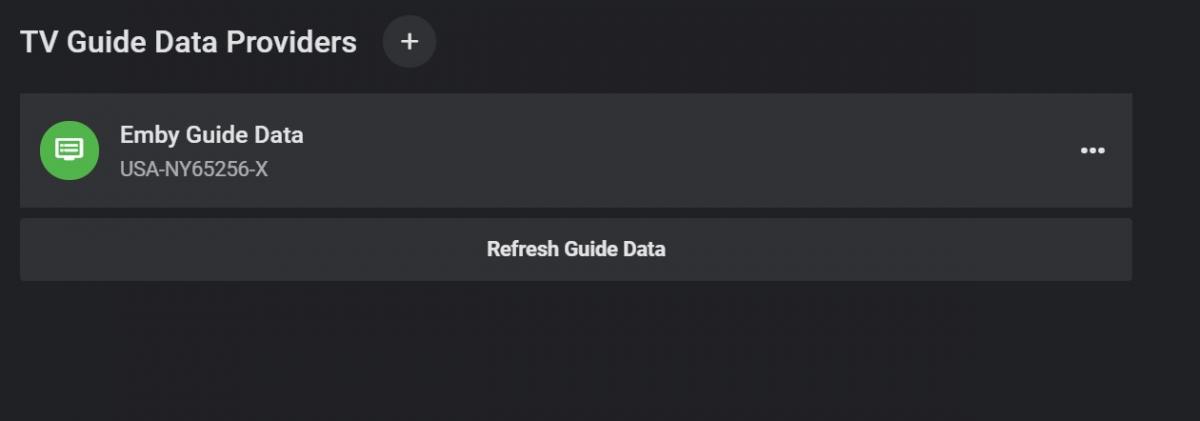This screenshot has height=421, width=1200.
Task: Click the green Emby guide icon
Action: (x=69, y=150)
